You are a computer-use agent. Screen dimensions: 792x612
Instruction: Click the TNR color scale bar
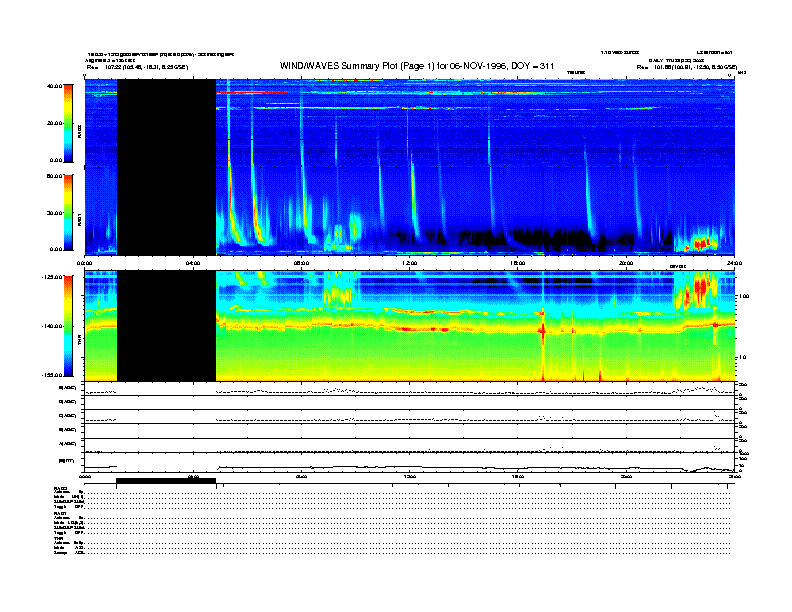click(x=68, y=326)
